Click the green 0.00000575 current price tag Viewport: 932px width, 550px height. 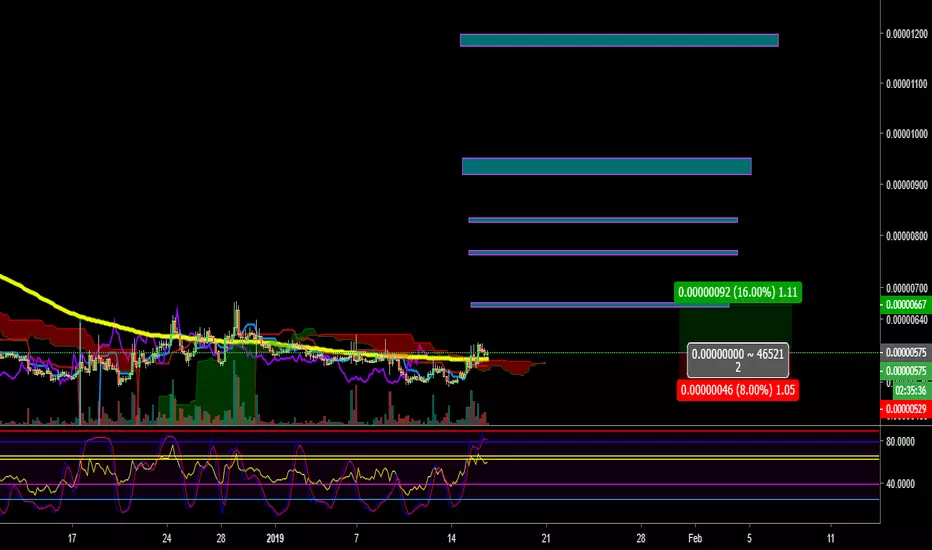(906, 371)
